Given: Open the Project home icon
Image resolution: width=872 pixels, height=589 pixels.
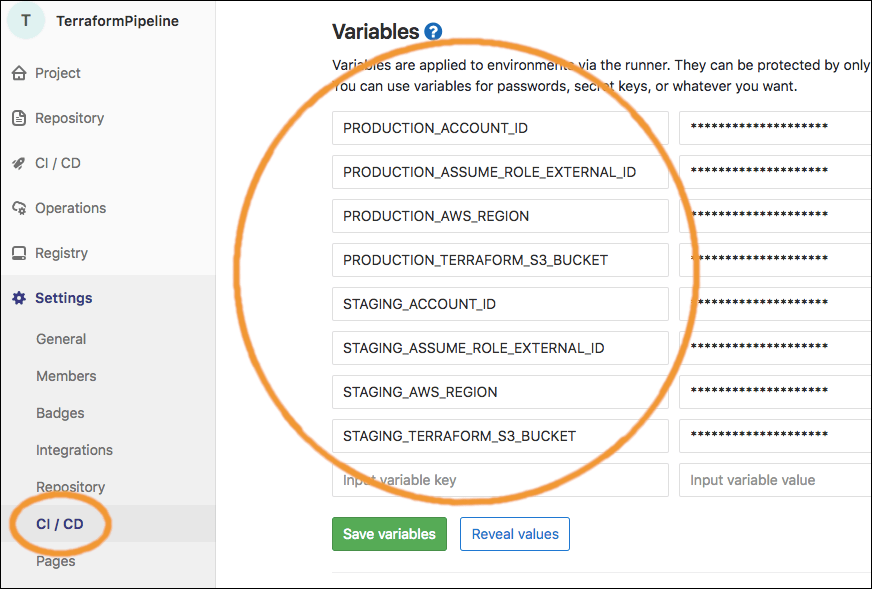Looking at the screenshot, I should coord(17,72).
